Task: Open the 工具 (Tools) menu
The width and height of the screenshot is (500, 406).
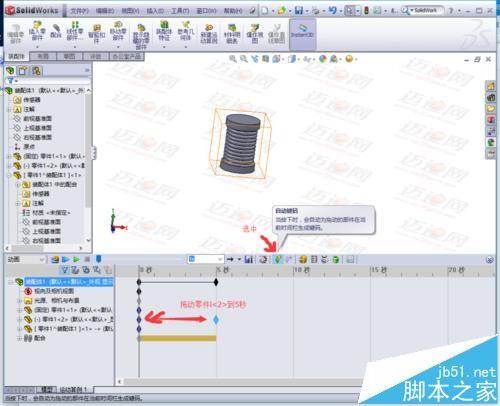Action: pos(180,11)
